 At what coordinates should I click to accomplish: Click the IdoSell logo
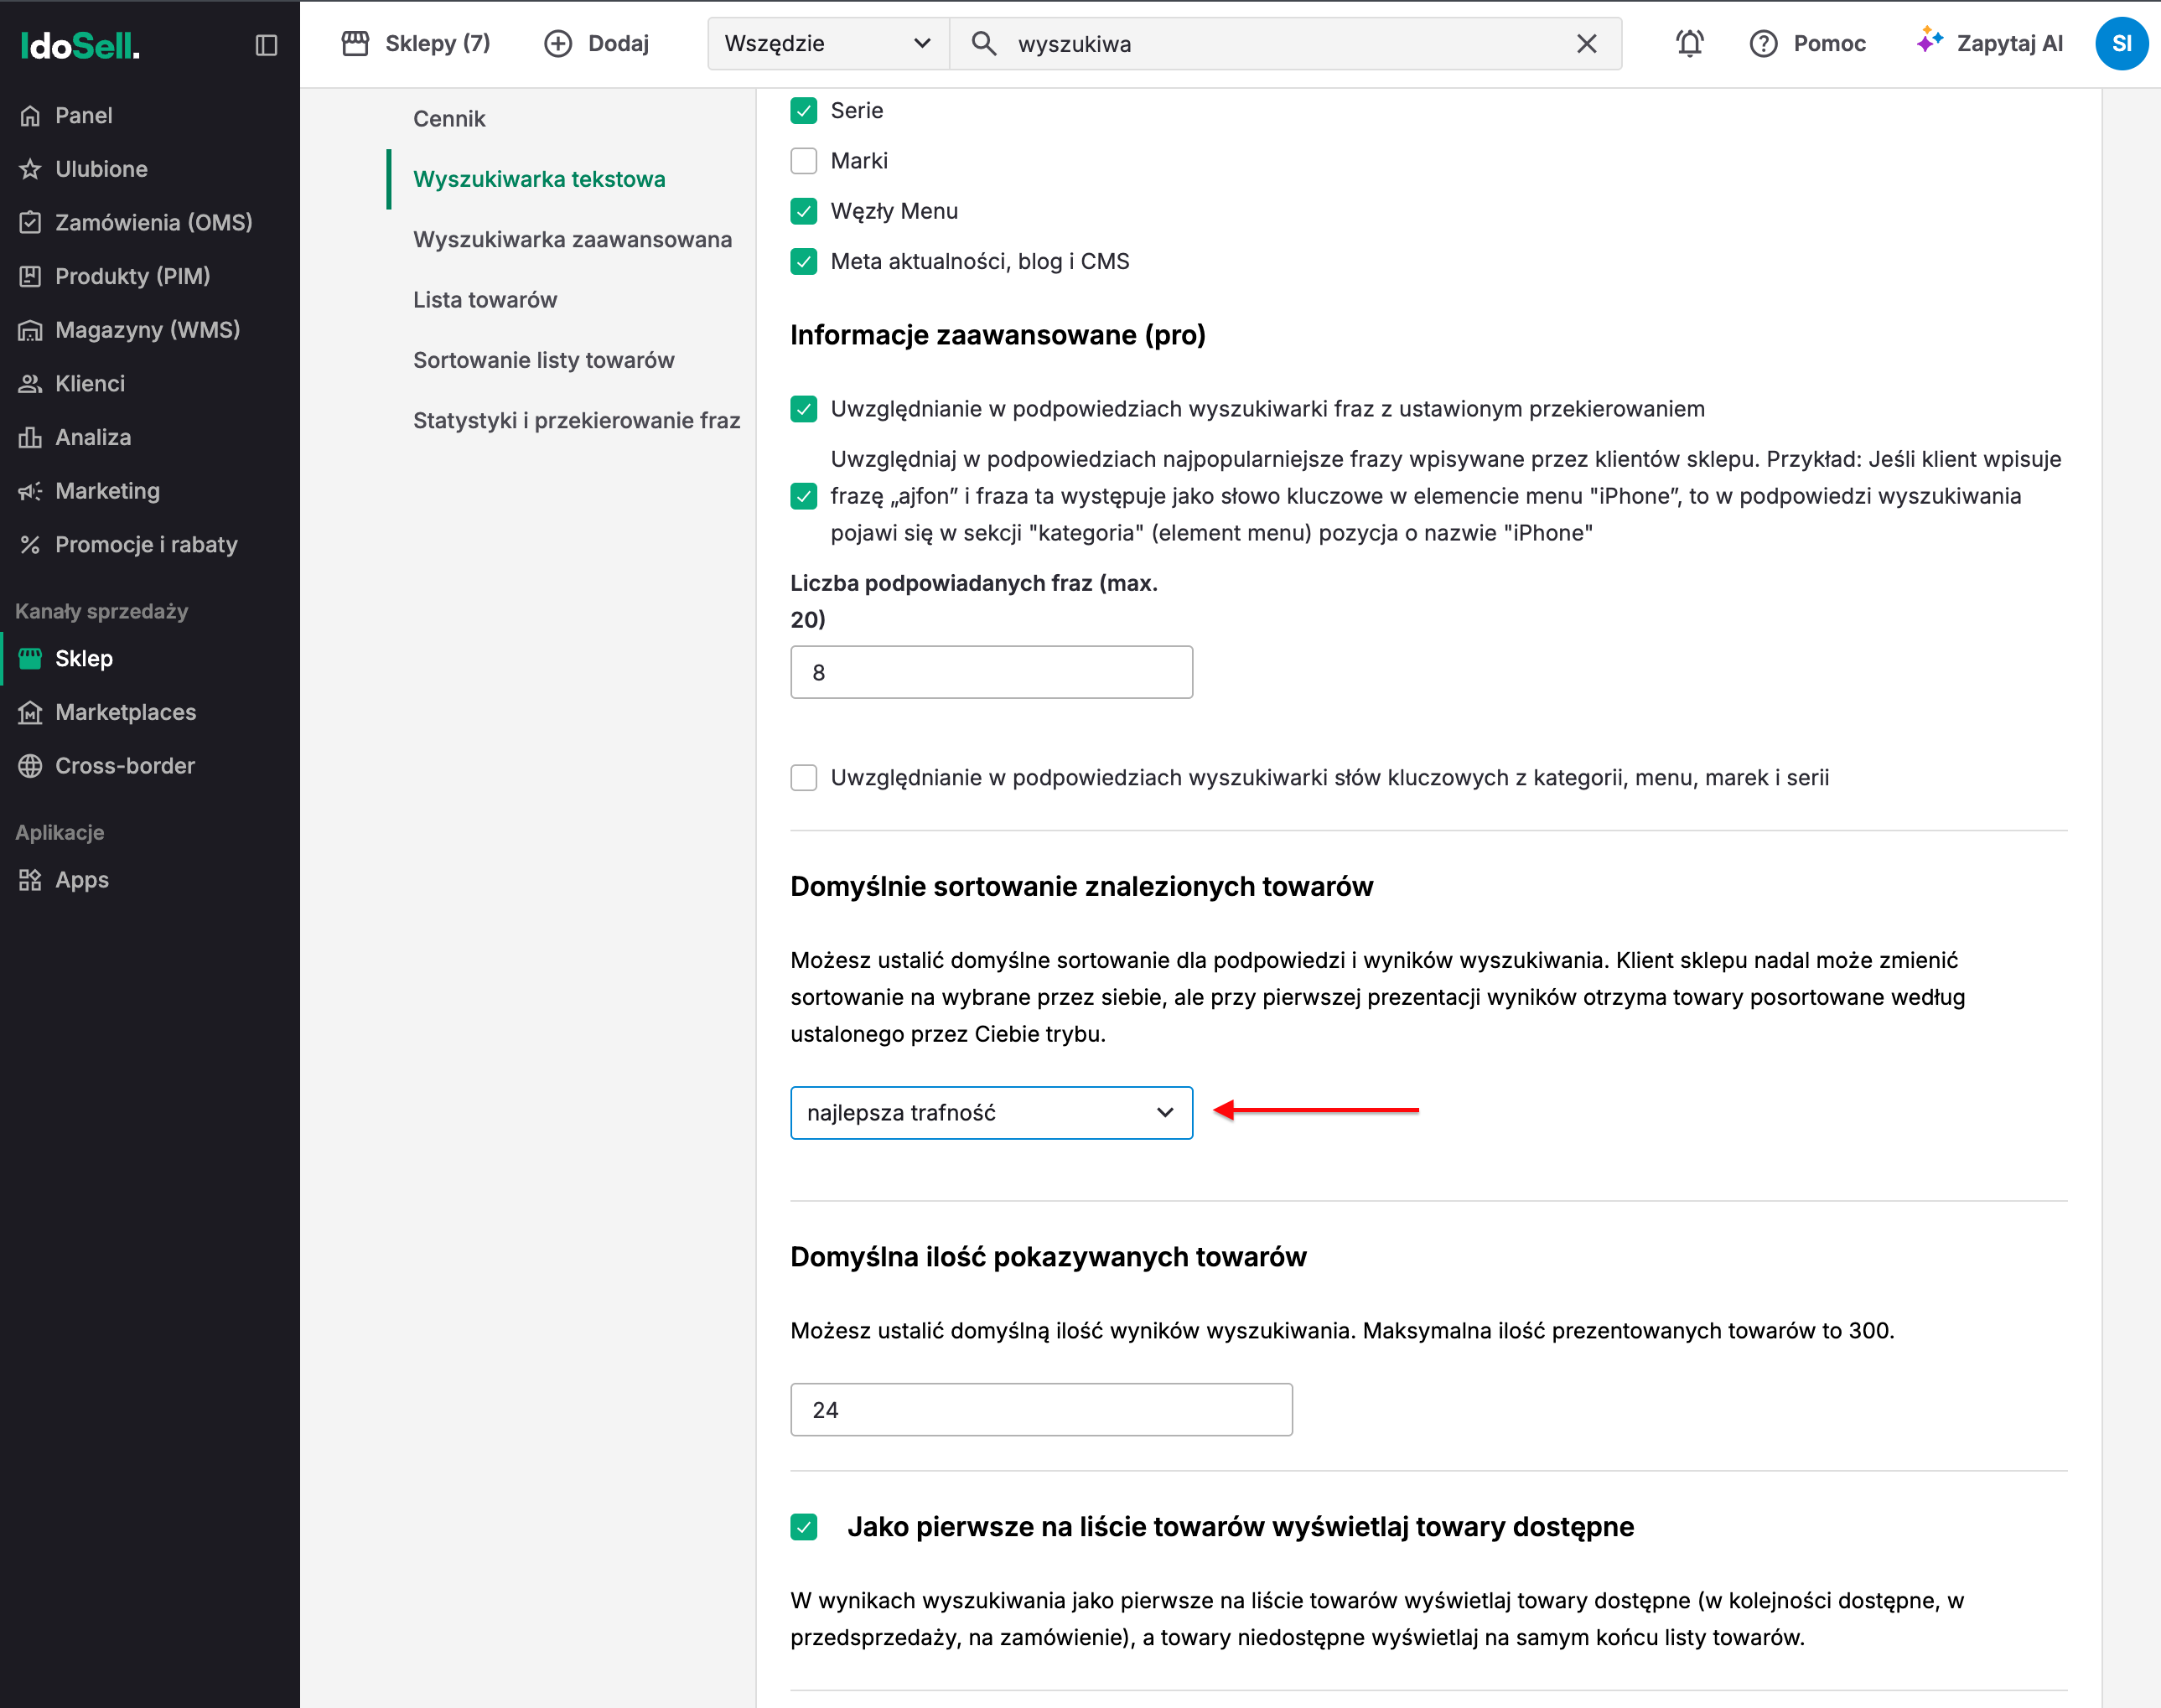[80, 45]
